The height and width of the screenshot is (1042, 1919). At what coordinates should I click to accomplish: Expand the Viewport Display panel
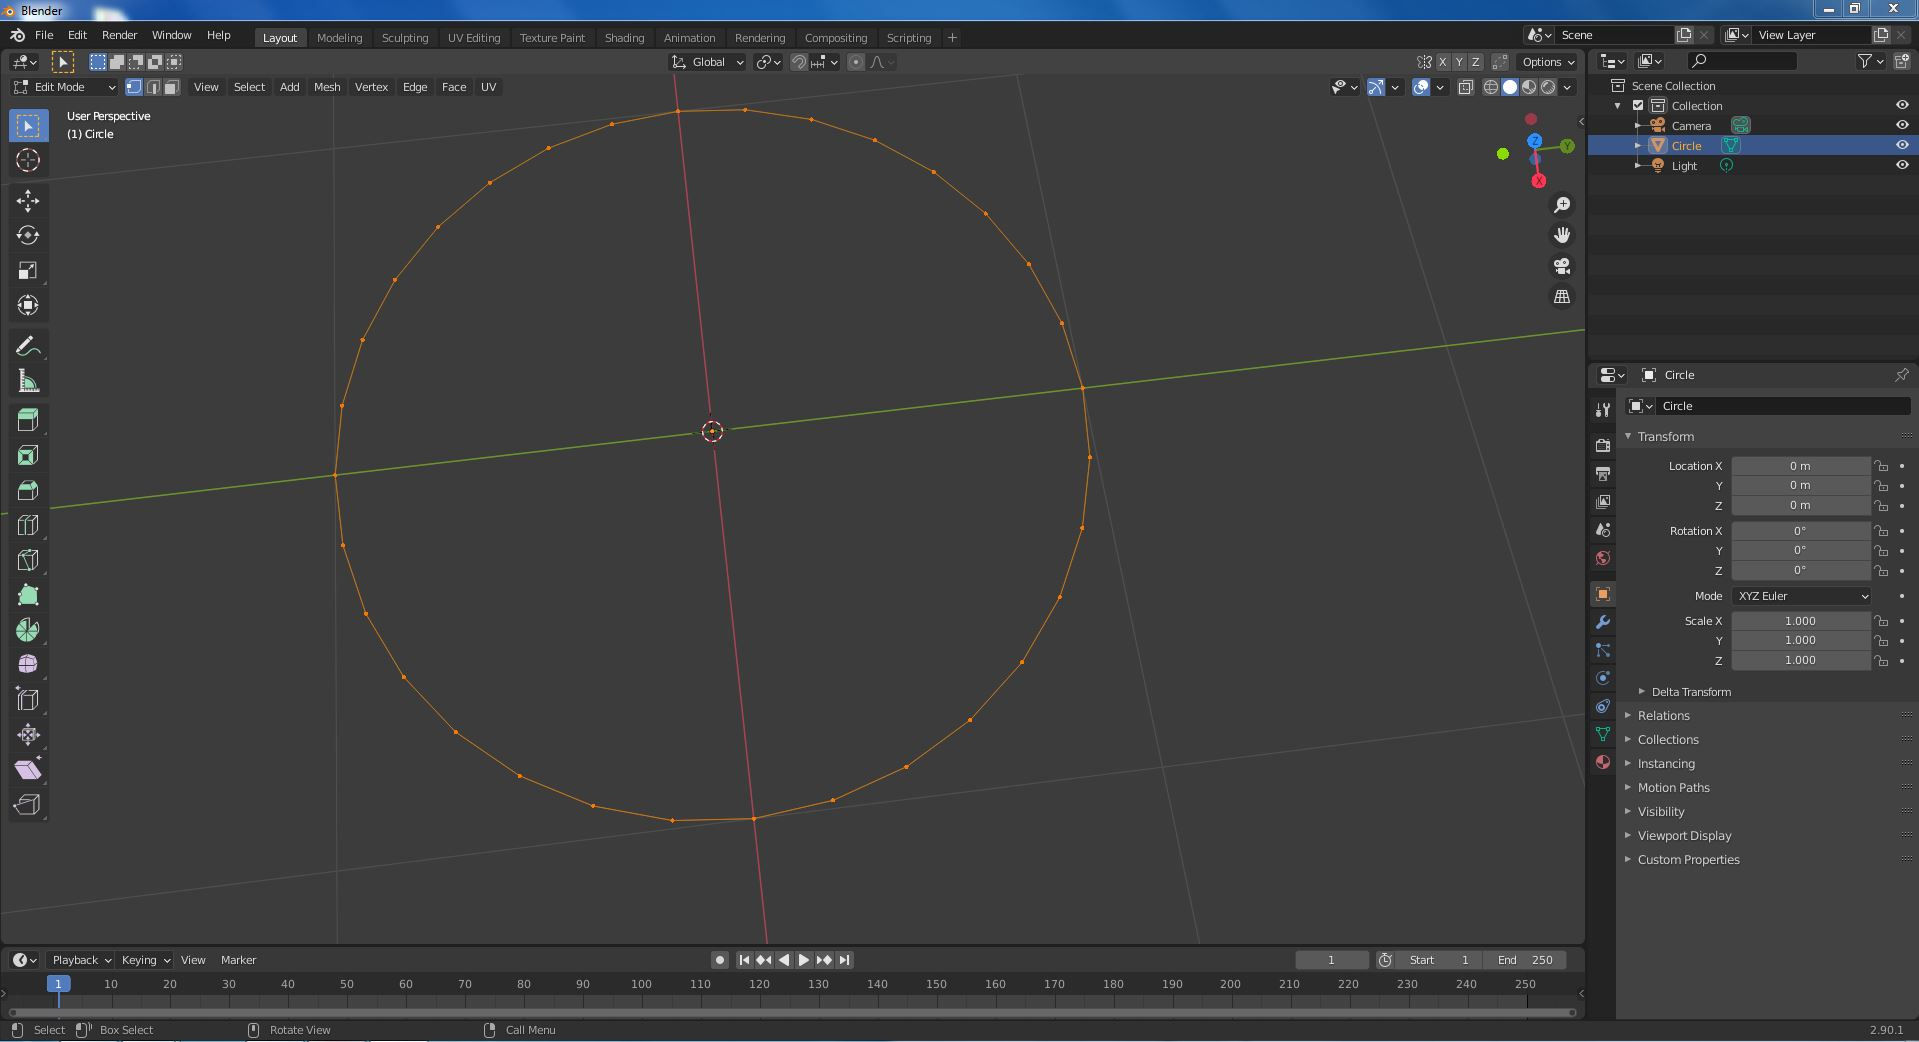click(x=1684, y=836)
